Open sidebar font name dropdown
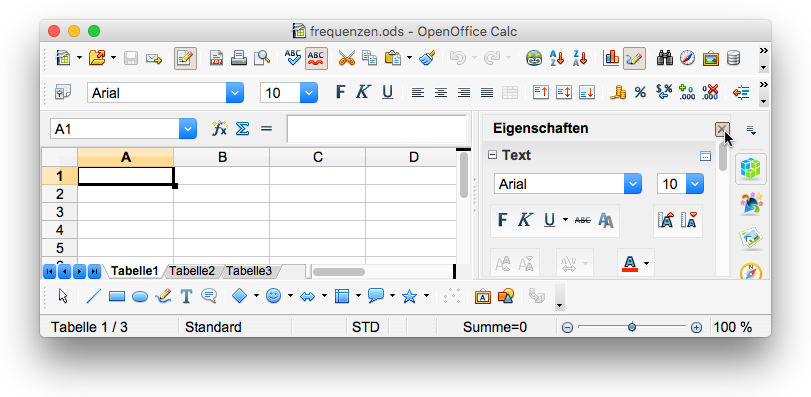Screen dimensions: 811x397 633,184
